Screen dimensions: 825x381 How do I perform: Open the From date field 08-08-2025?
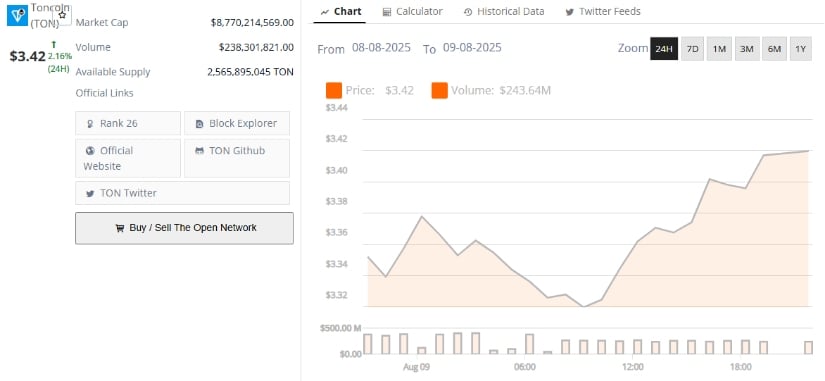click(x=381, y=48)
